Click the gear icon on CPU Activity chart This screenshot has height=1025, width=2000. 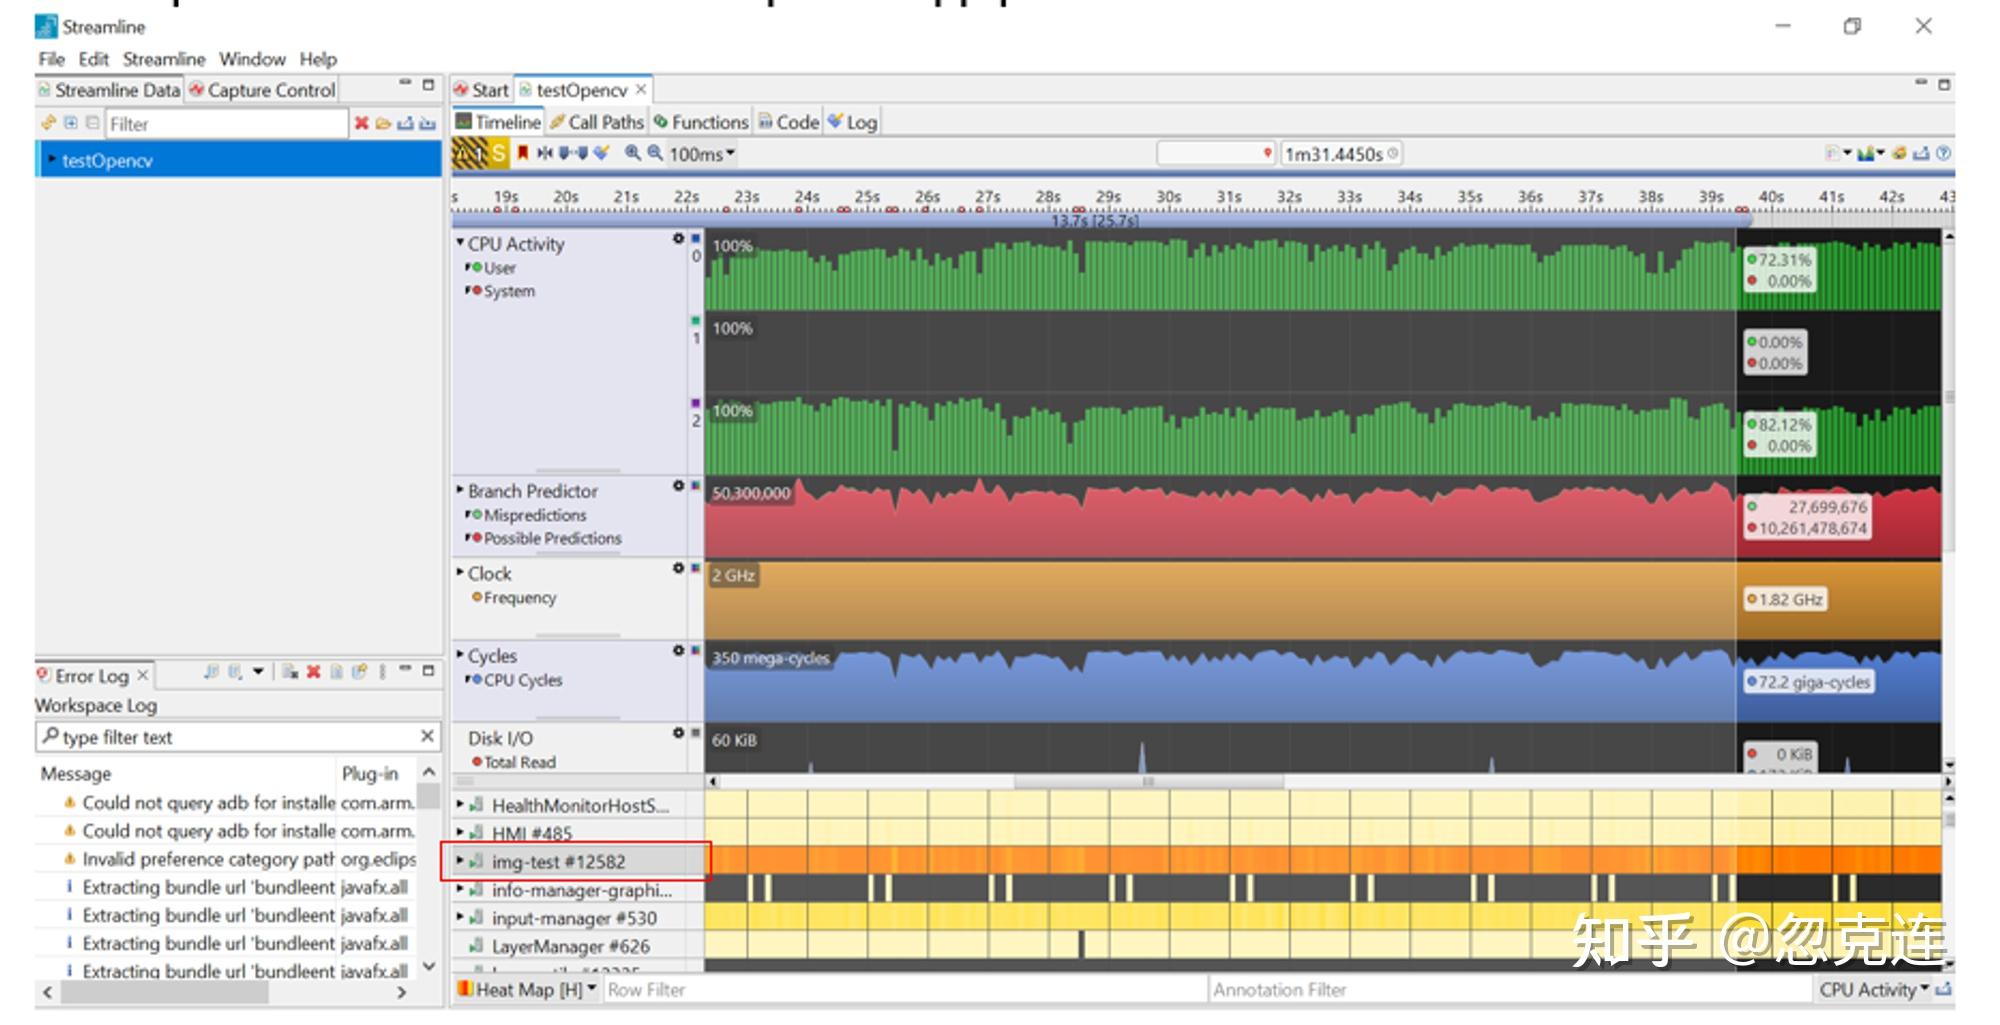678,239
